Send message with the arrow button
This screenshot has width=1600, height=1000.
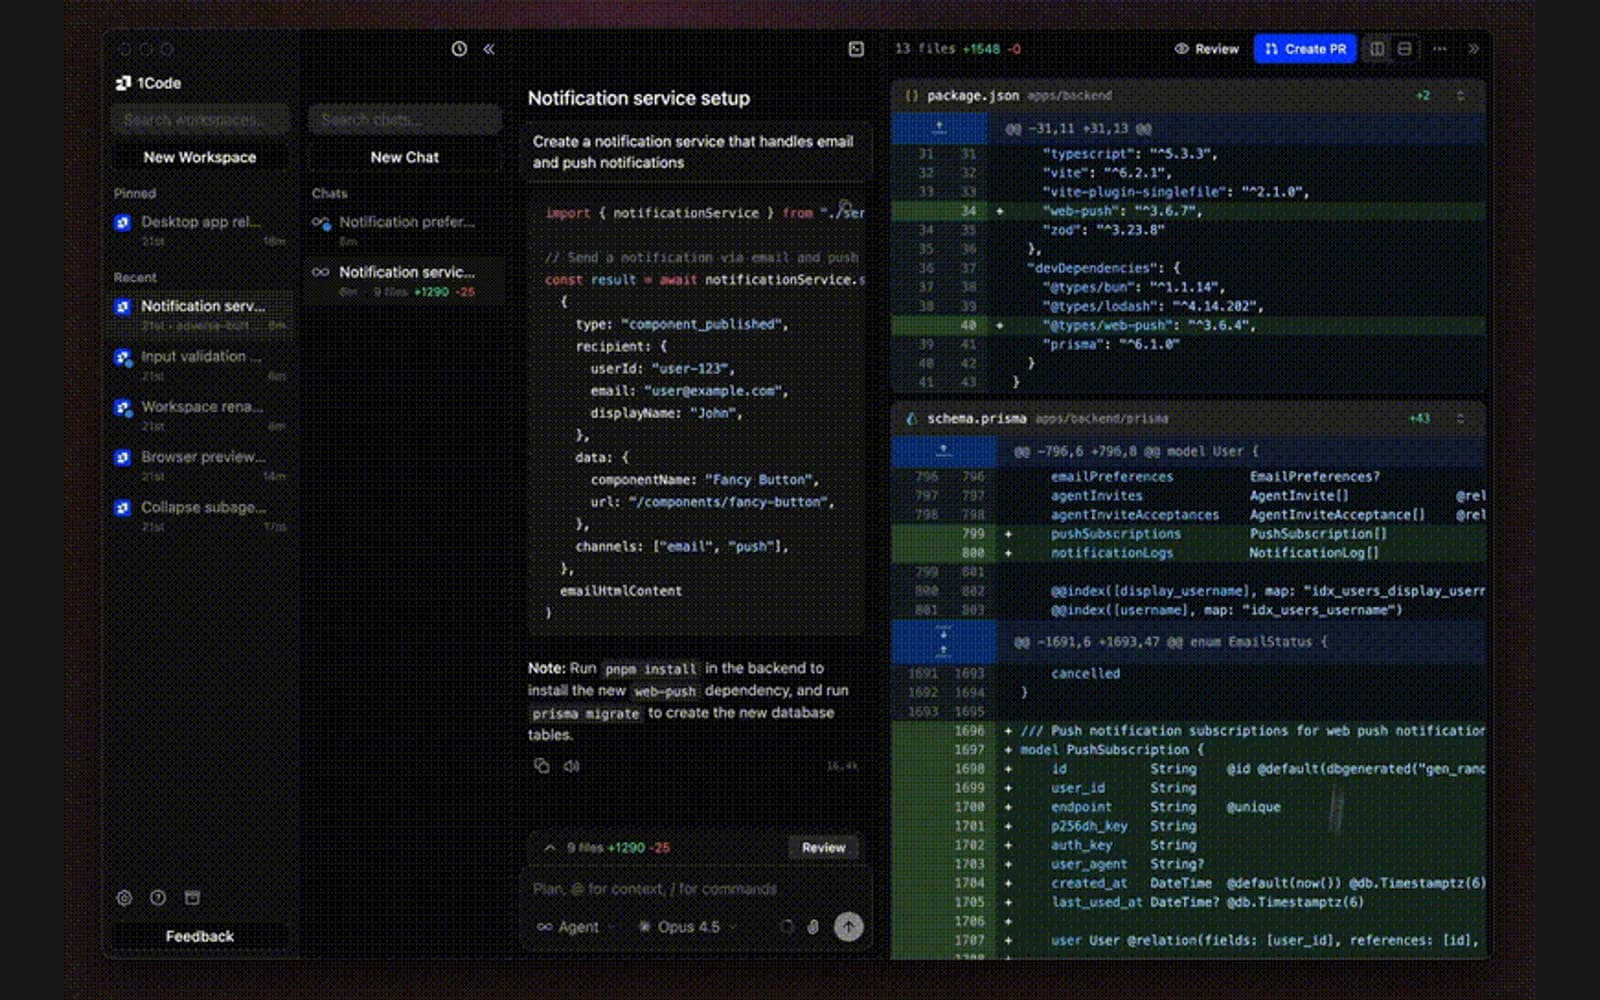[x=848, y=927]
